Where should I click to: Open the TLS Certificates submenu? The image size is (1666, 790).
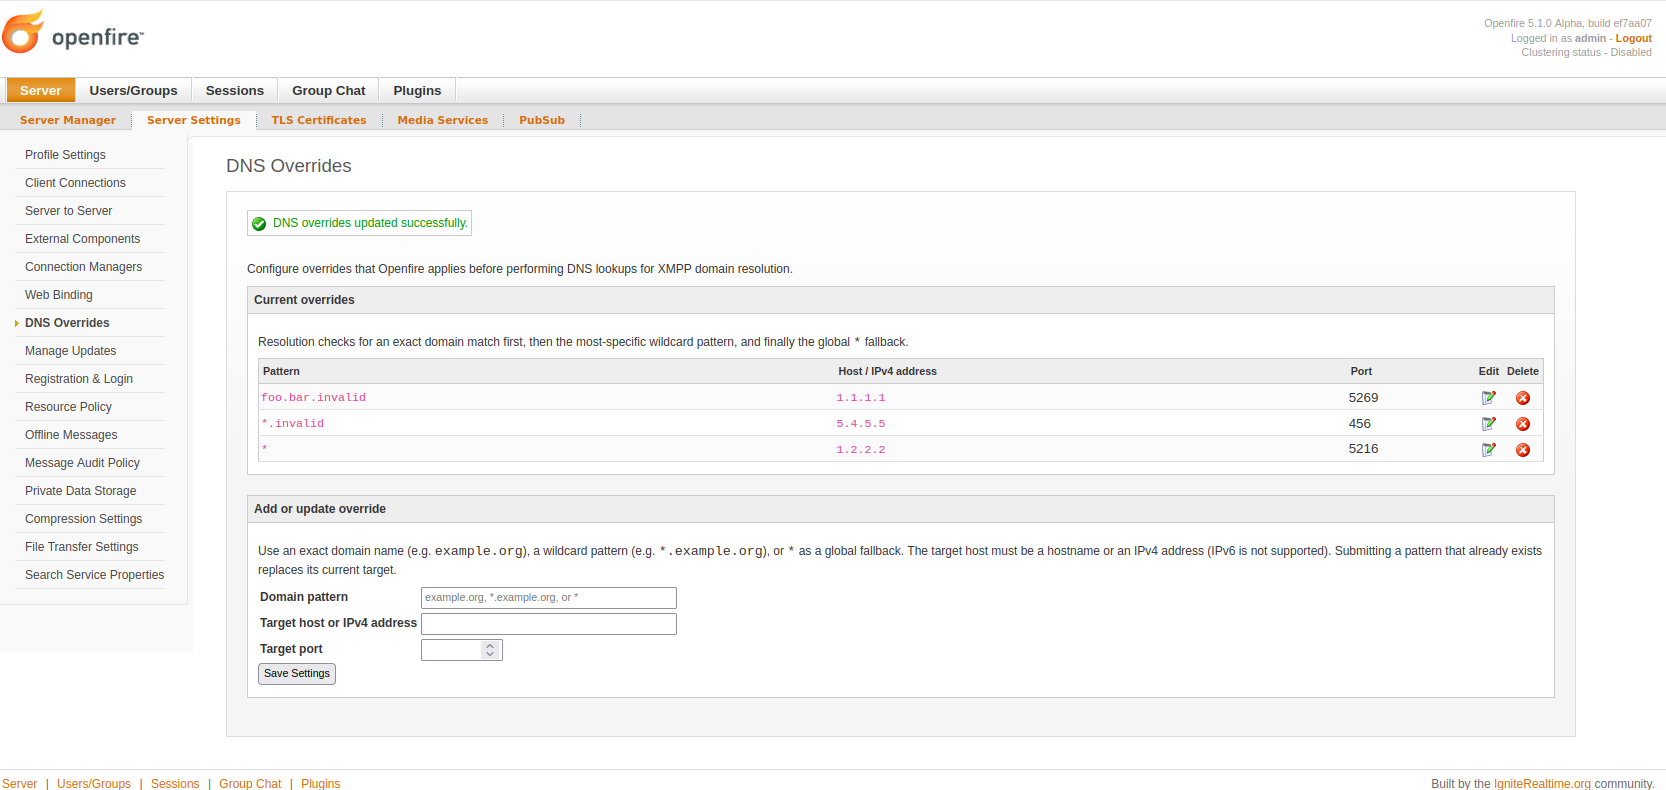(x=318, y=120)
